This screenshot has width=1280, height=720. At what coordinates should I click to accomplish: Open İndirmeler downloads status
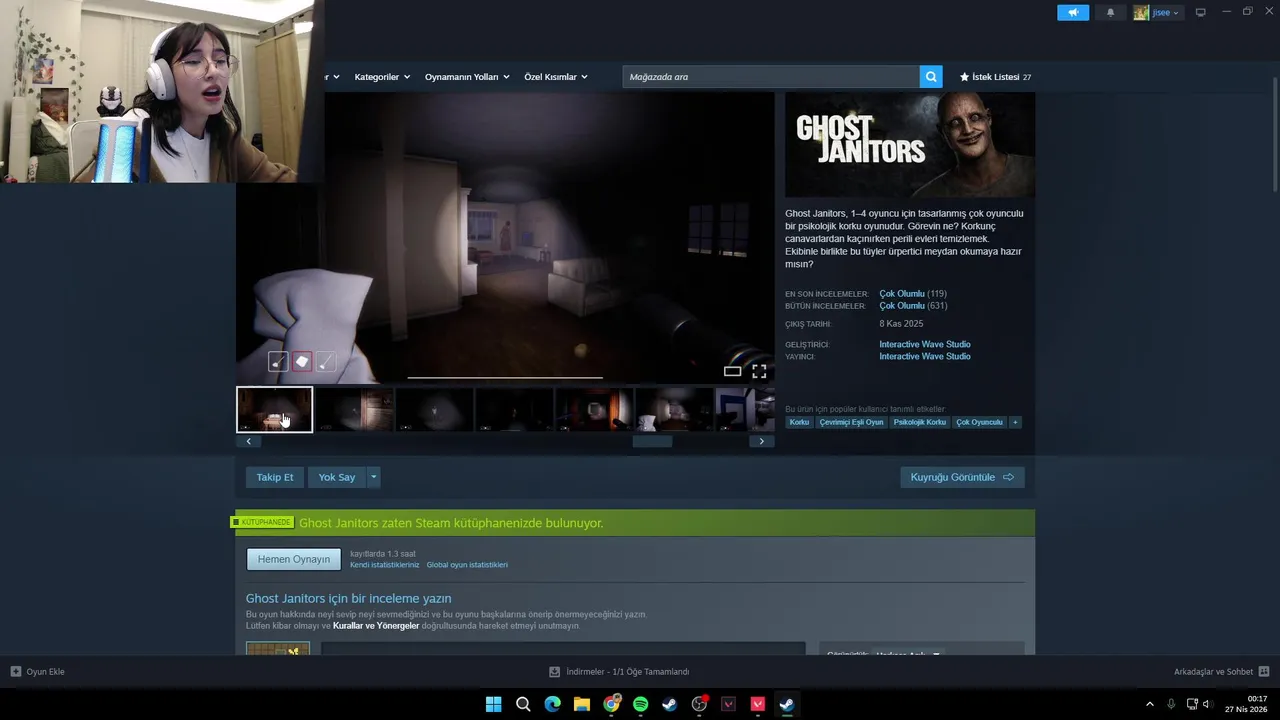point(619,672)
